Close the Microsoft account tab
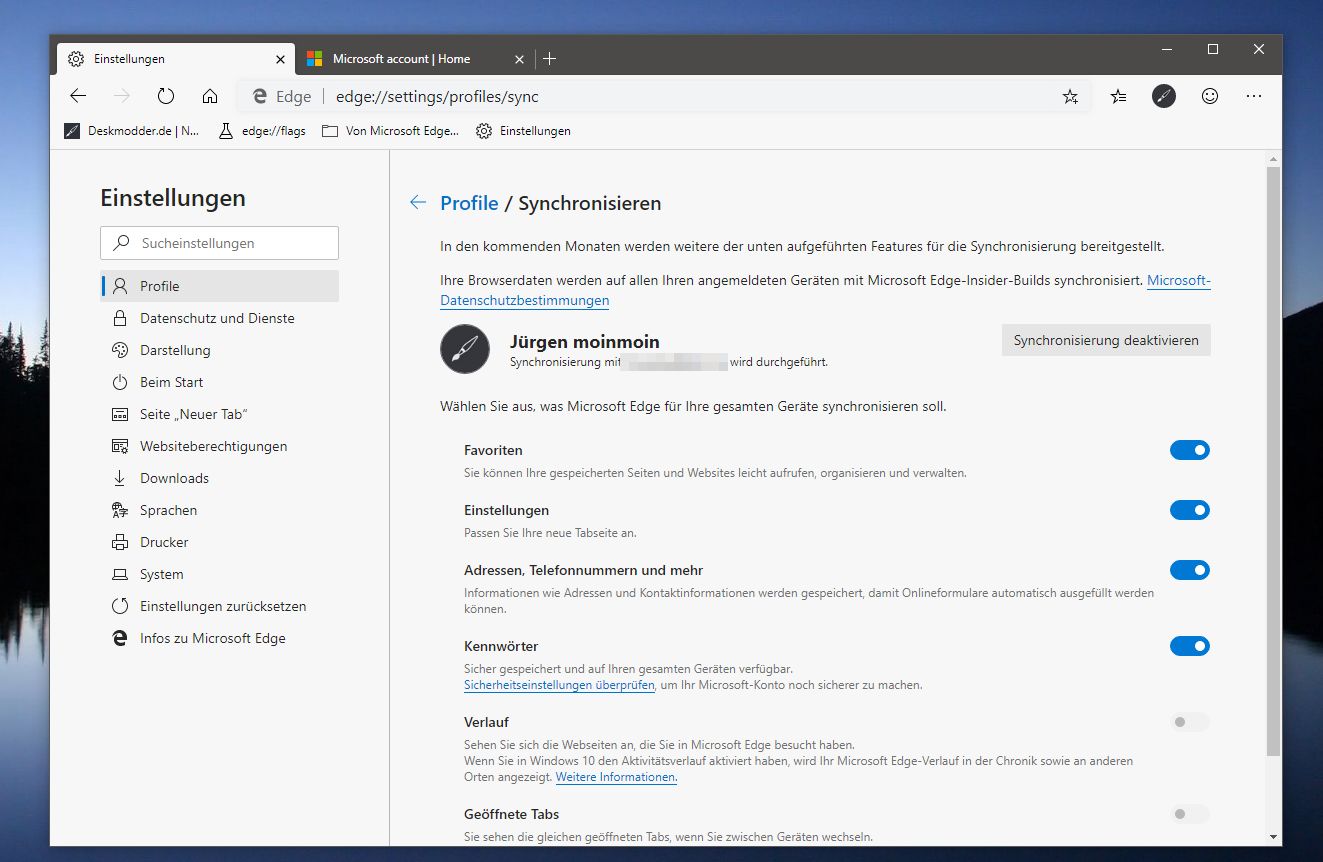This screenshot has width=1323, height=862. point(519,59)
